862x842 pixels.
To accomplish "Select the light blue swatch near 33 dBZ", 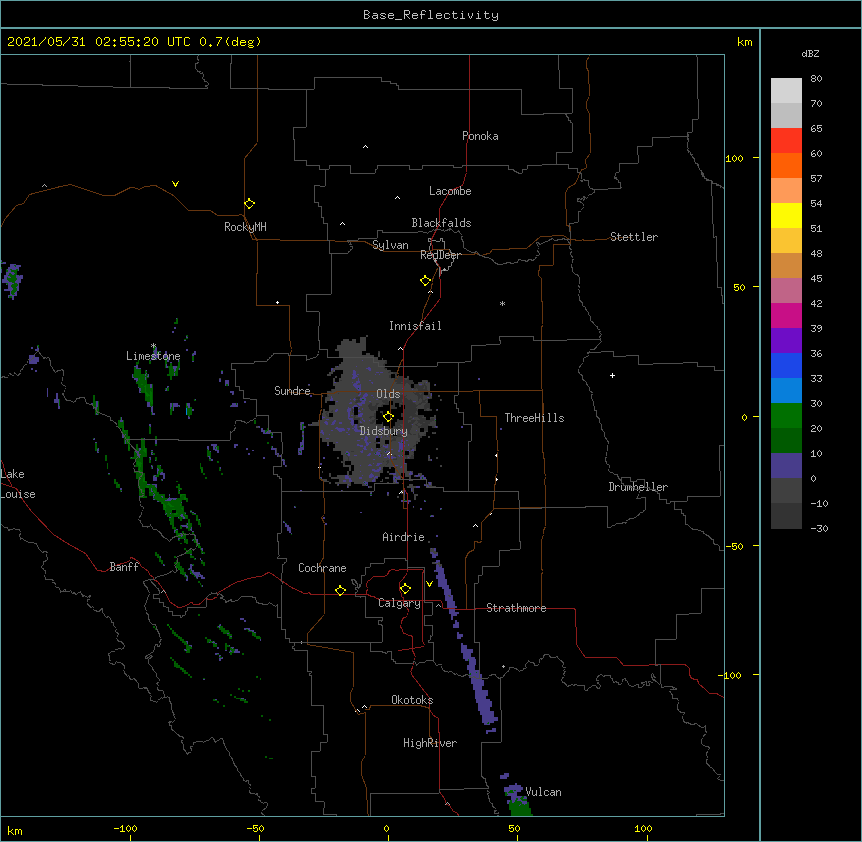I will [x=786, y=390].
